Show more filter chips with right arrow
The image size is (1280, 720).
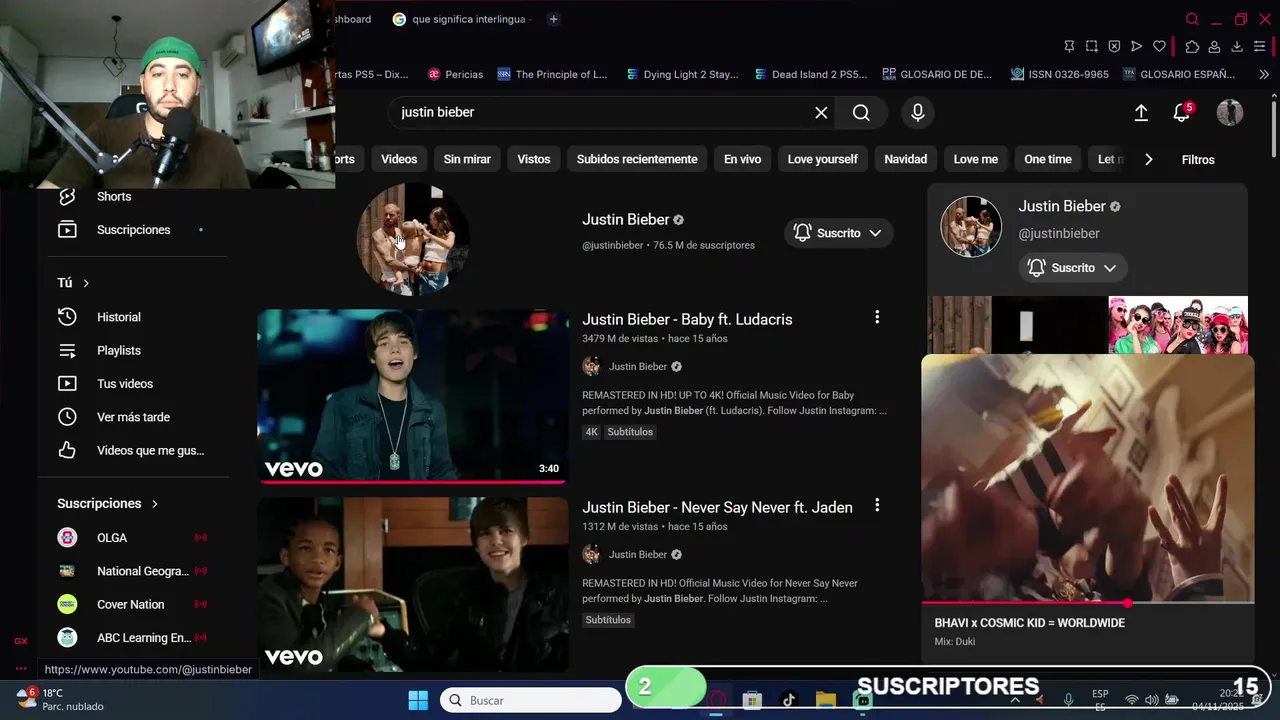tap(1148, 159)
